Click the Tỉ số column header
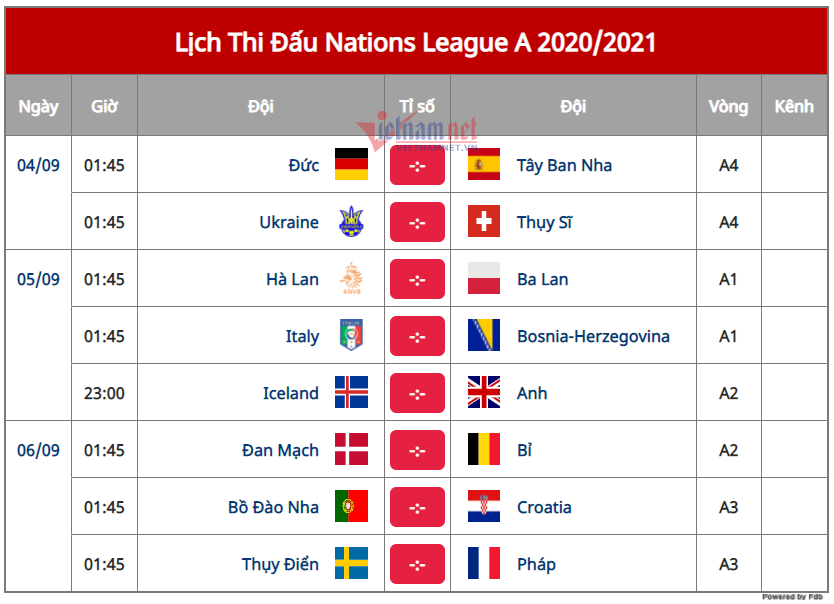 [417, 106]
